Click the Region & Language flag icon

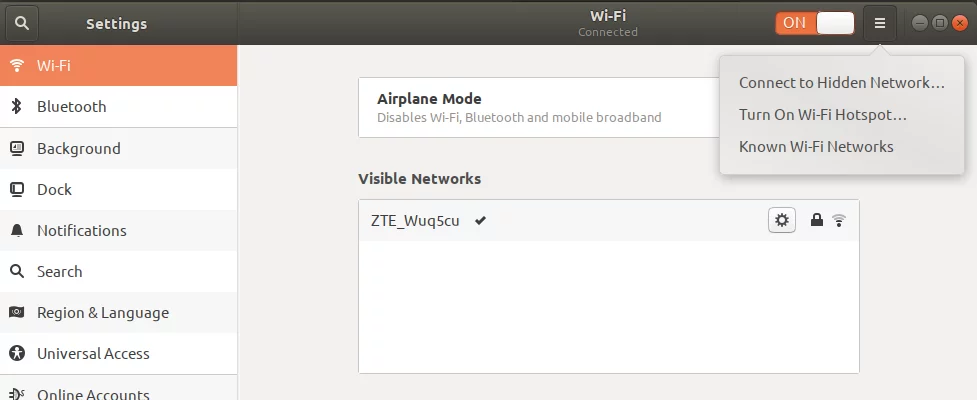(17, 312)
